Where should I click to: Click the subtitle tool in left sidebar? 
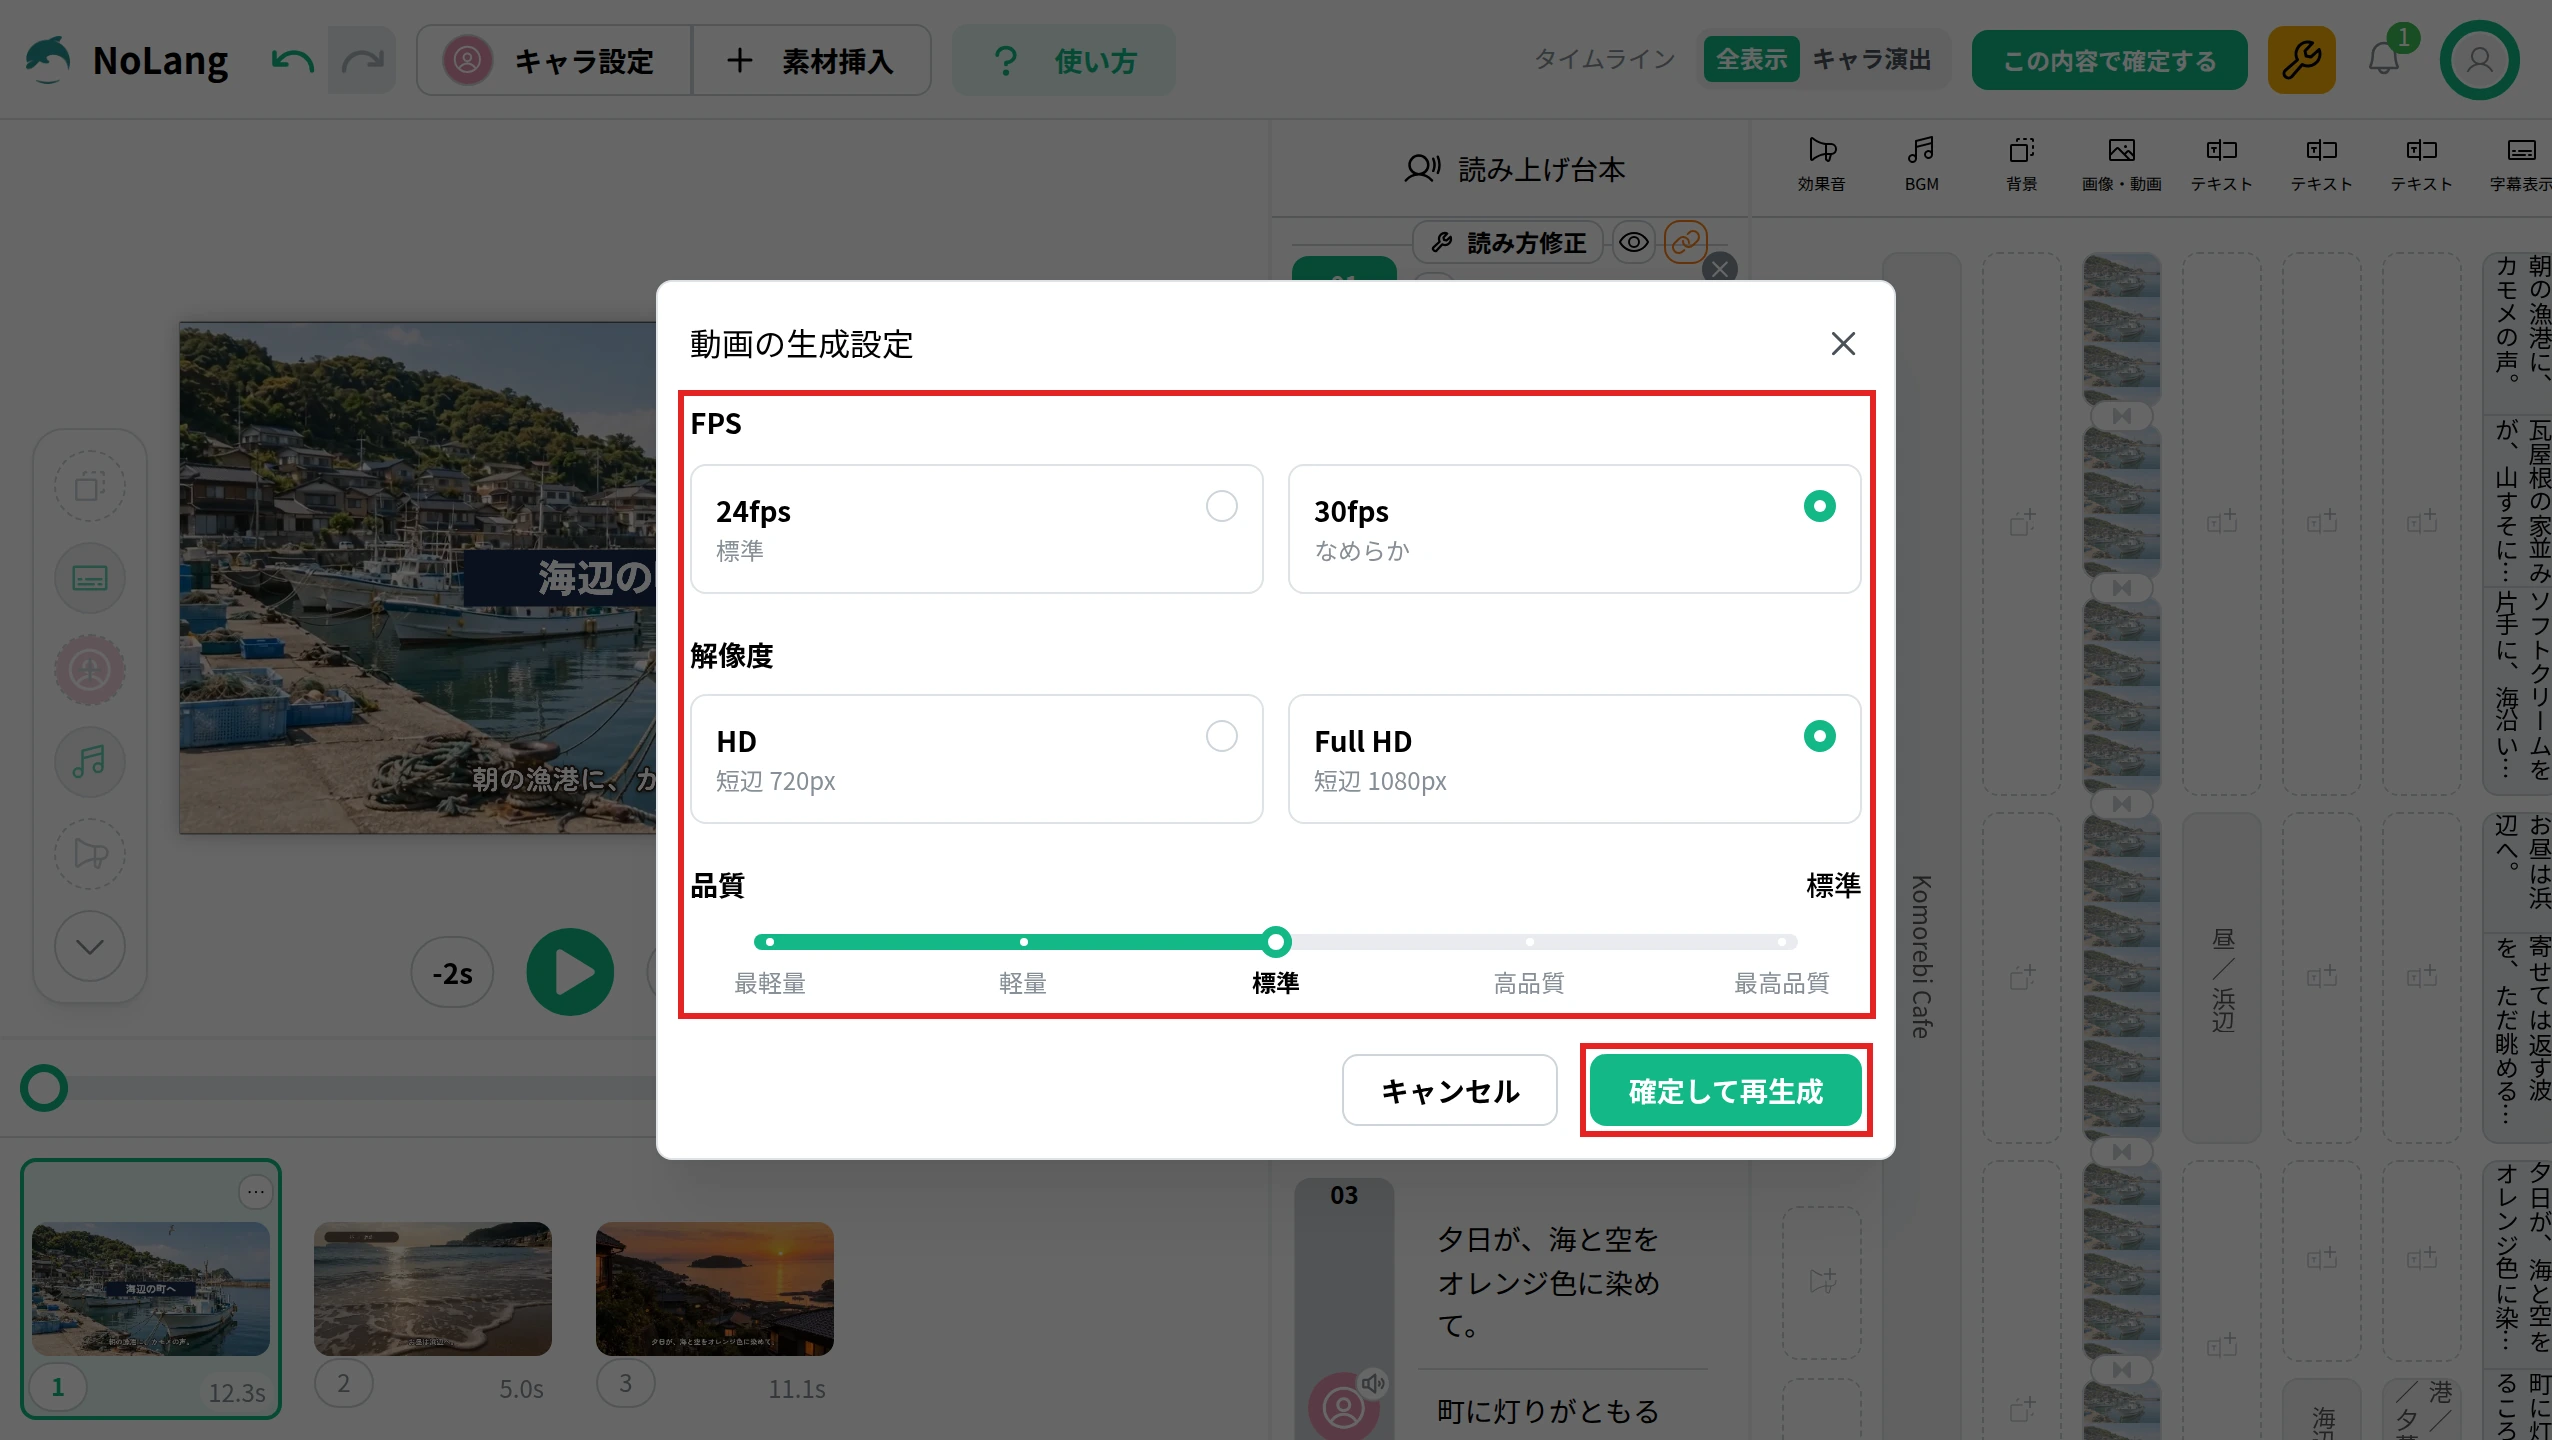(x=90, y=578)
